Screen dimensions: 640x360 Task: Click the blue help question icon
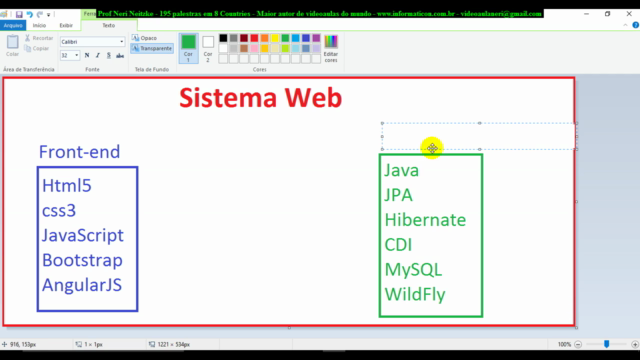pyautogui.click(x=636, y=25)
